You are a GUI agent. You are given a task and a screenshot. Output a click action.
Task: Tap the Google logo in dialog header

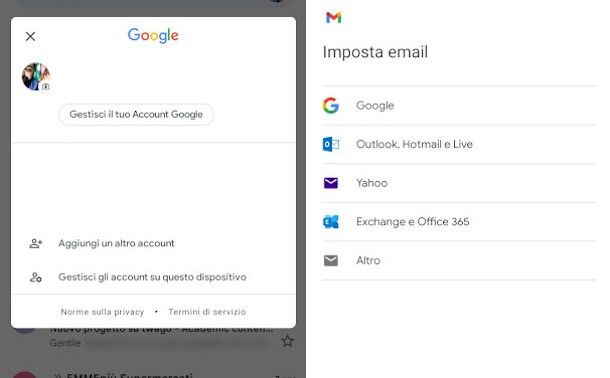pos(153,35)
